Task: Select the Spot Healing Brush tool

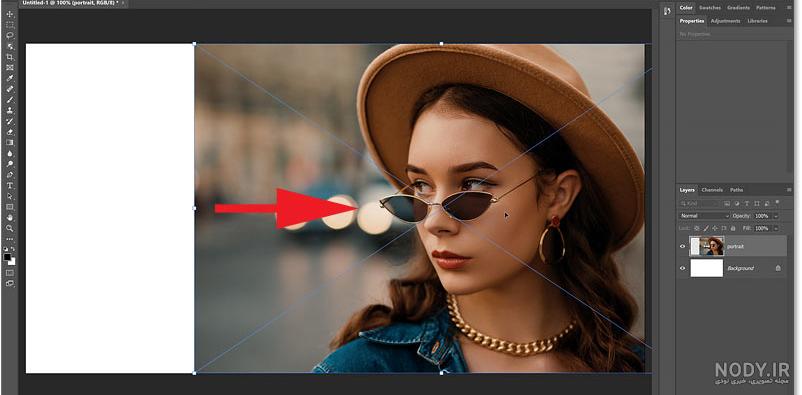Action: [10, 89]
